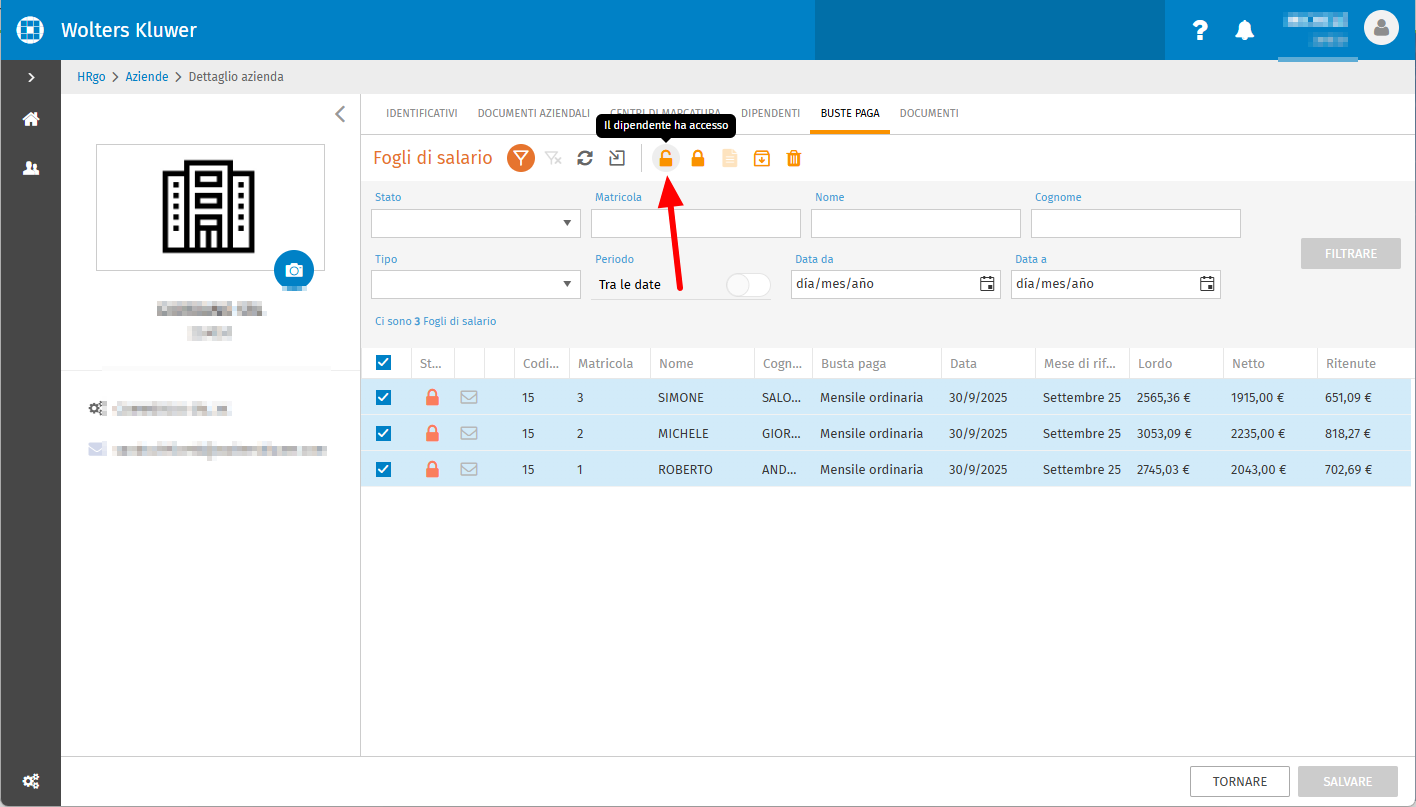
Task: Refresh the Fogli di salario list
Action: point(585,158)
